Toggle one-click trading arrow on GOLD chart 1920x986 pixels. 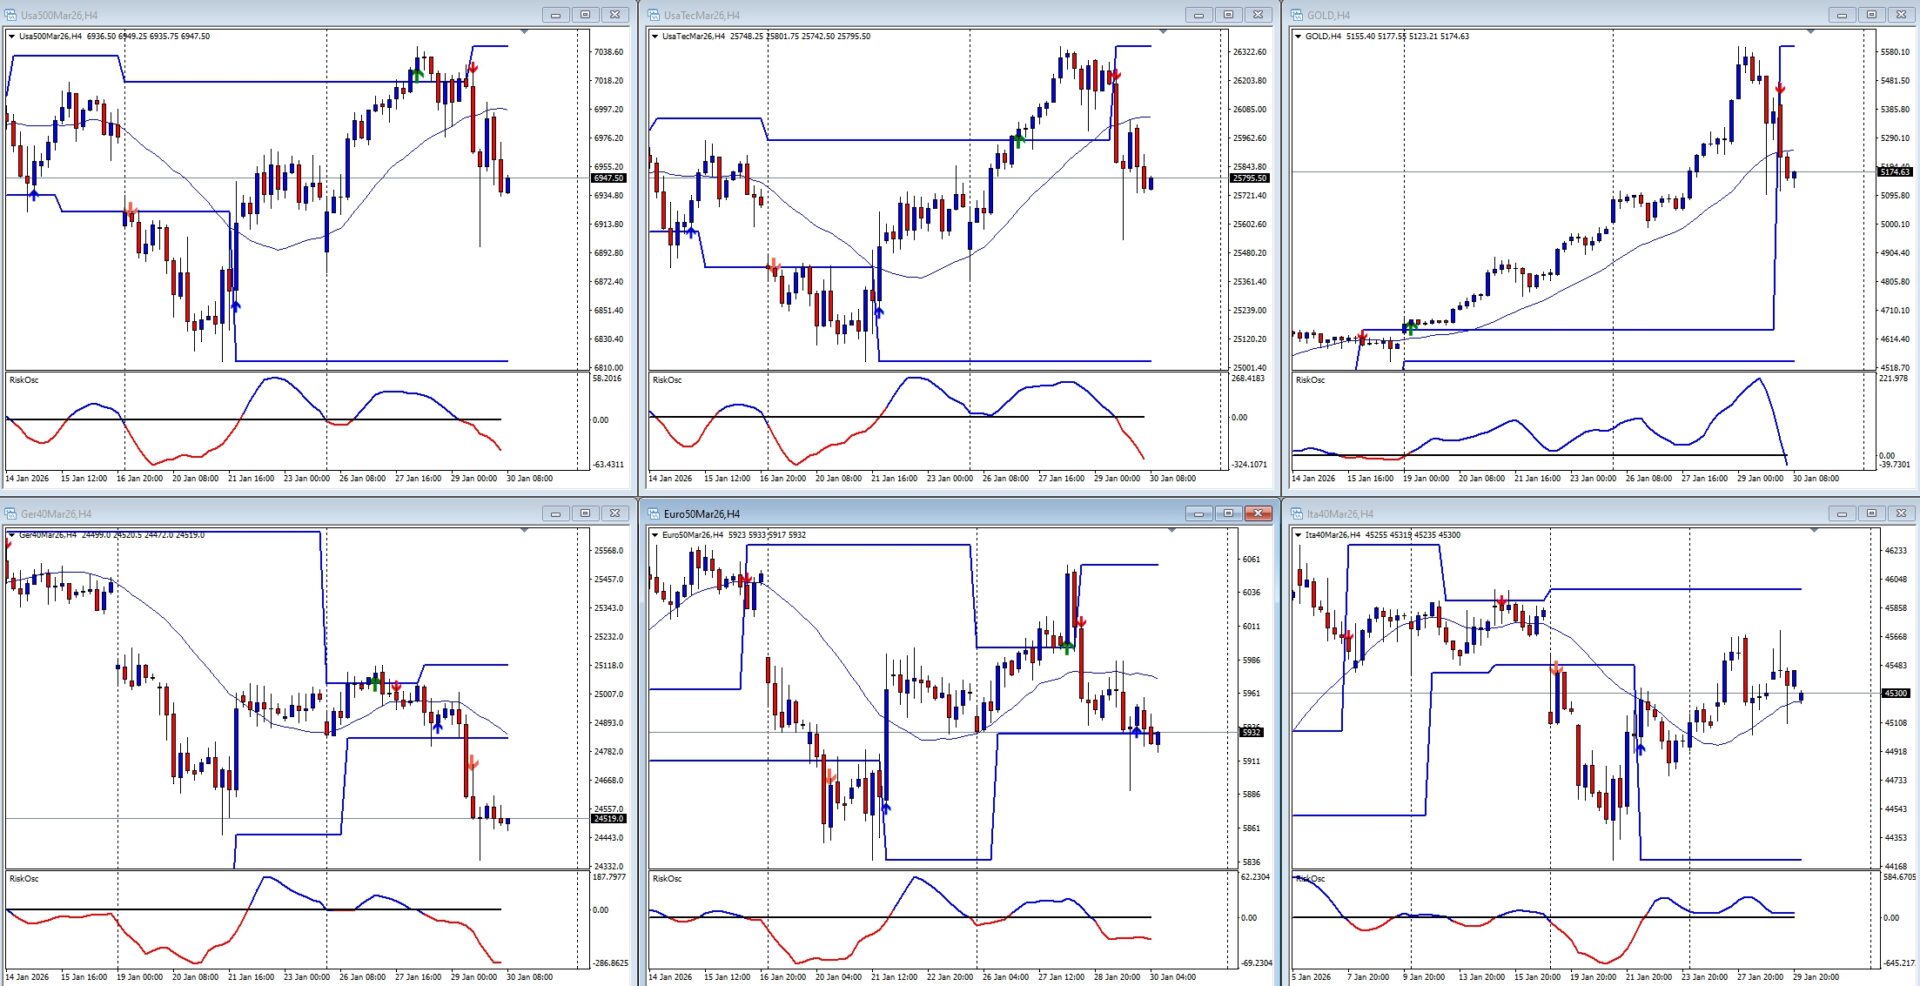pos(1298,36)
